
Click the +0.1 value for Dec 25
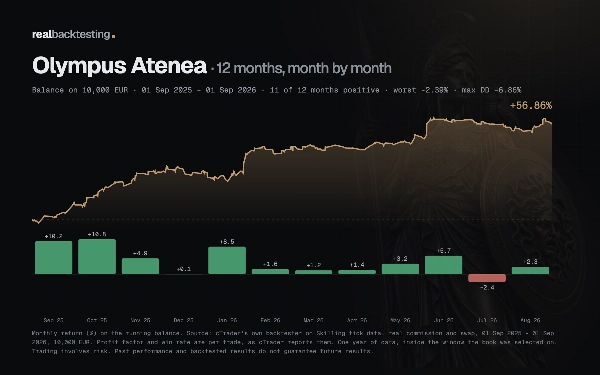coord(184,269)
